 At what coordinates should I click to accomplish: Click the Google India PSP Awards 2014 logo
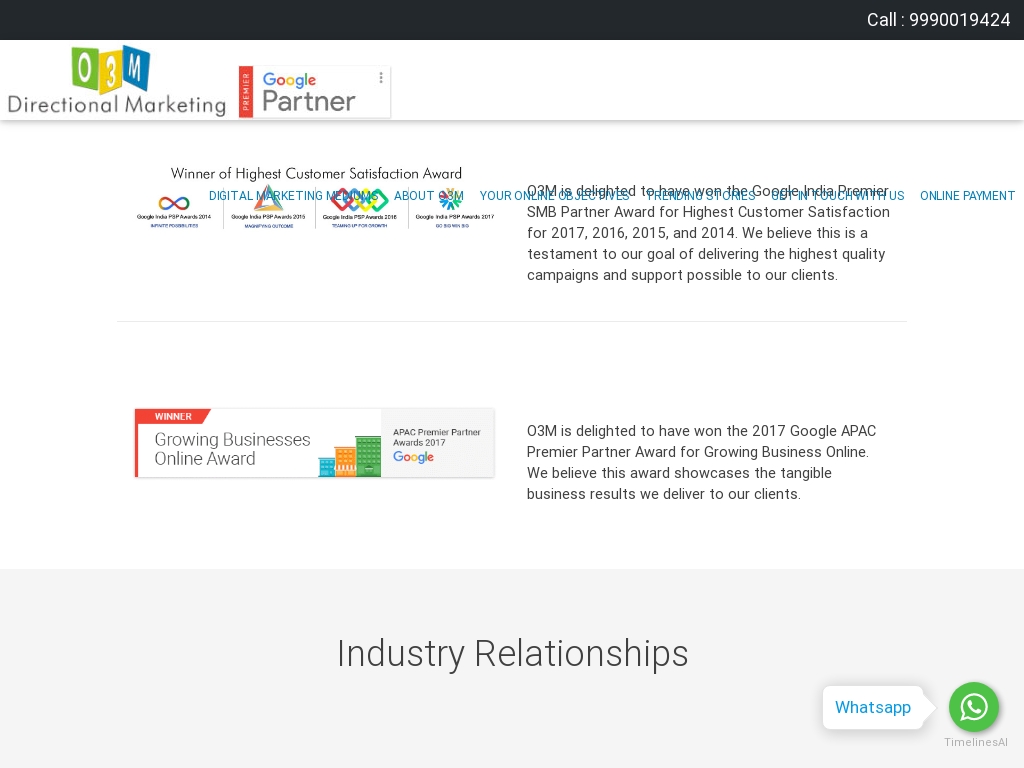(174, 211)
